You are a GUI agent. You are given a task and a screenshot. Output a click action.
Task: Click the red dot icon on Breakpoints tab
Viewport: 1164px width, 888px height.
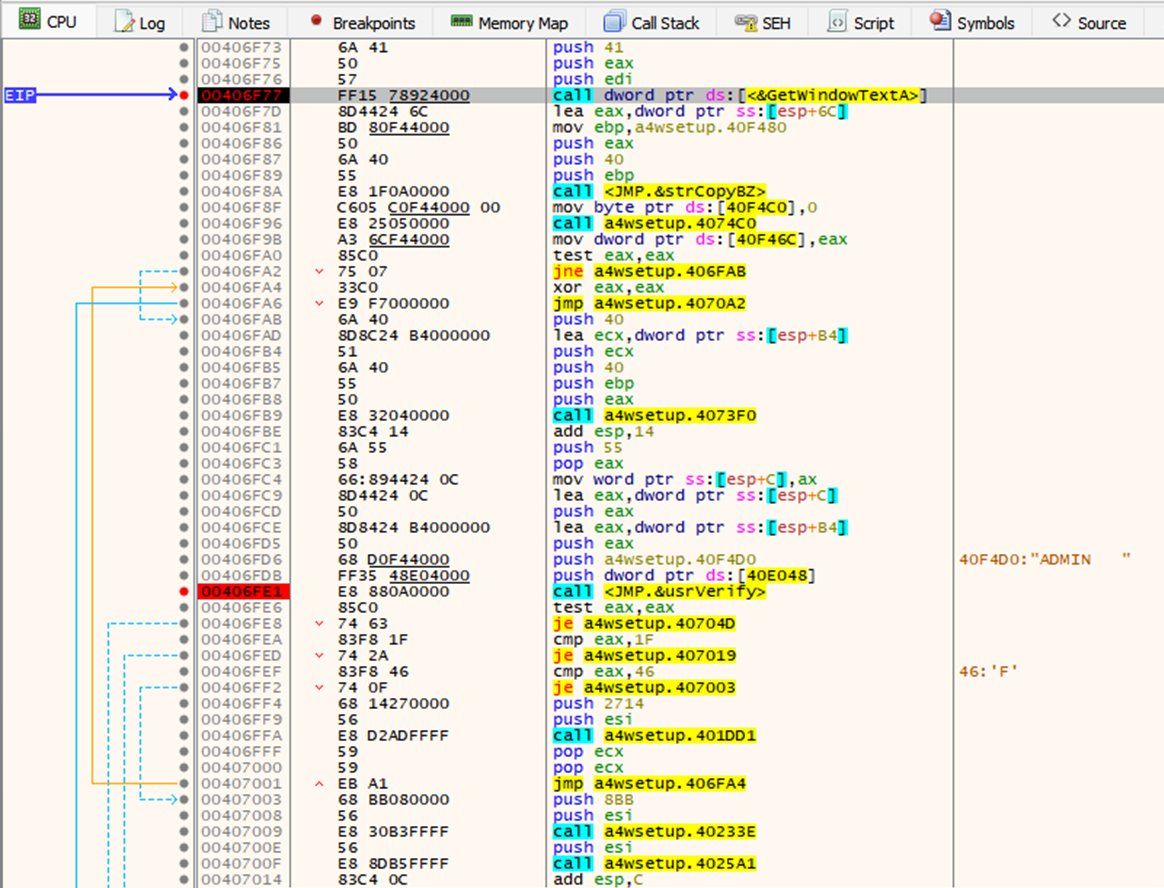(316, 21)
